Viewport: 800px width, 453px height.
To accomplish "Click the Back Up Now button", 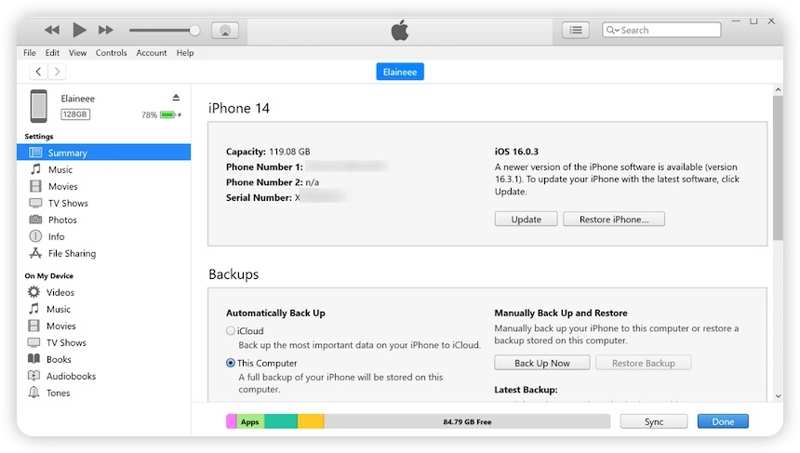I will pyautogui.click(x=542, y=363).
